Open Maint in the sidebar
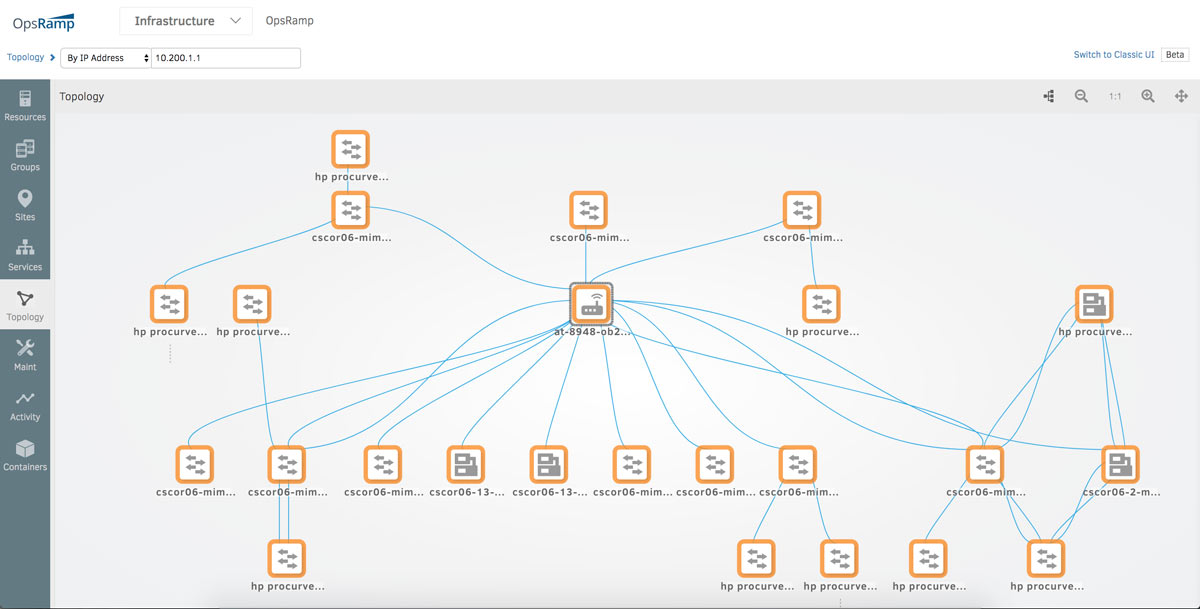The width and height of the screenshot is (1200, 609). (x=25, y=355)
